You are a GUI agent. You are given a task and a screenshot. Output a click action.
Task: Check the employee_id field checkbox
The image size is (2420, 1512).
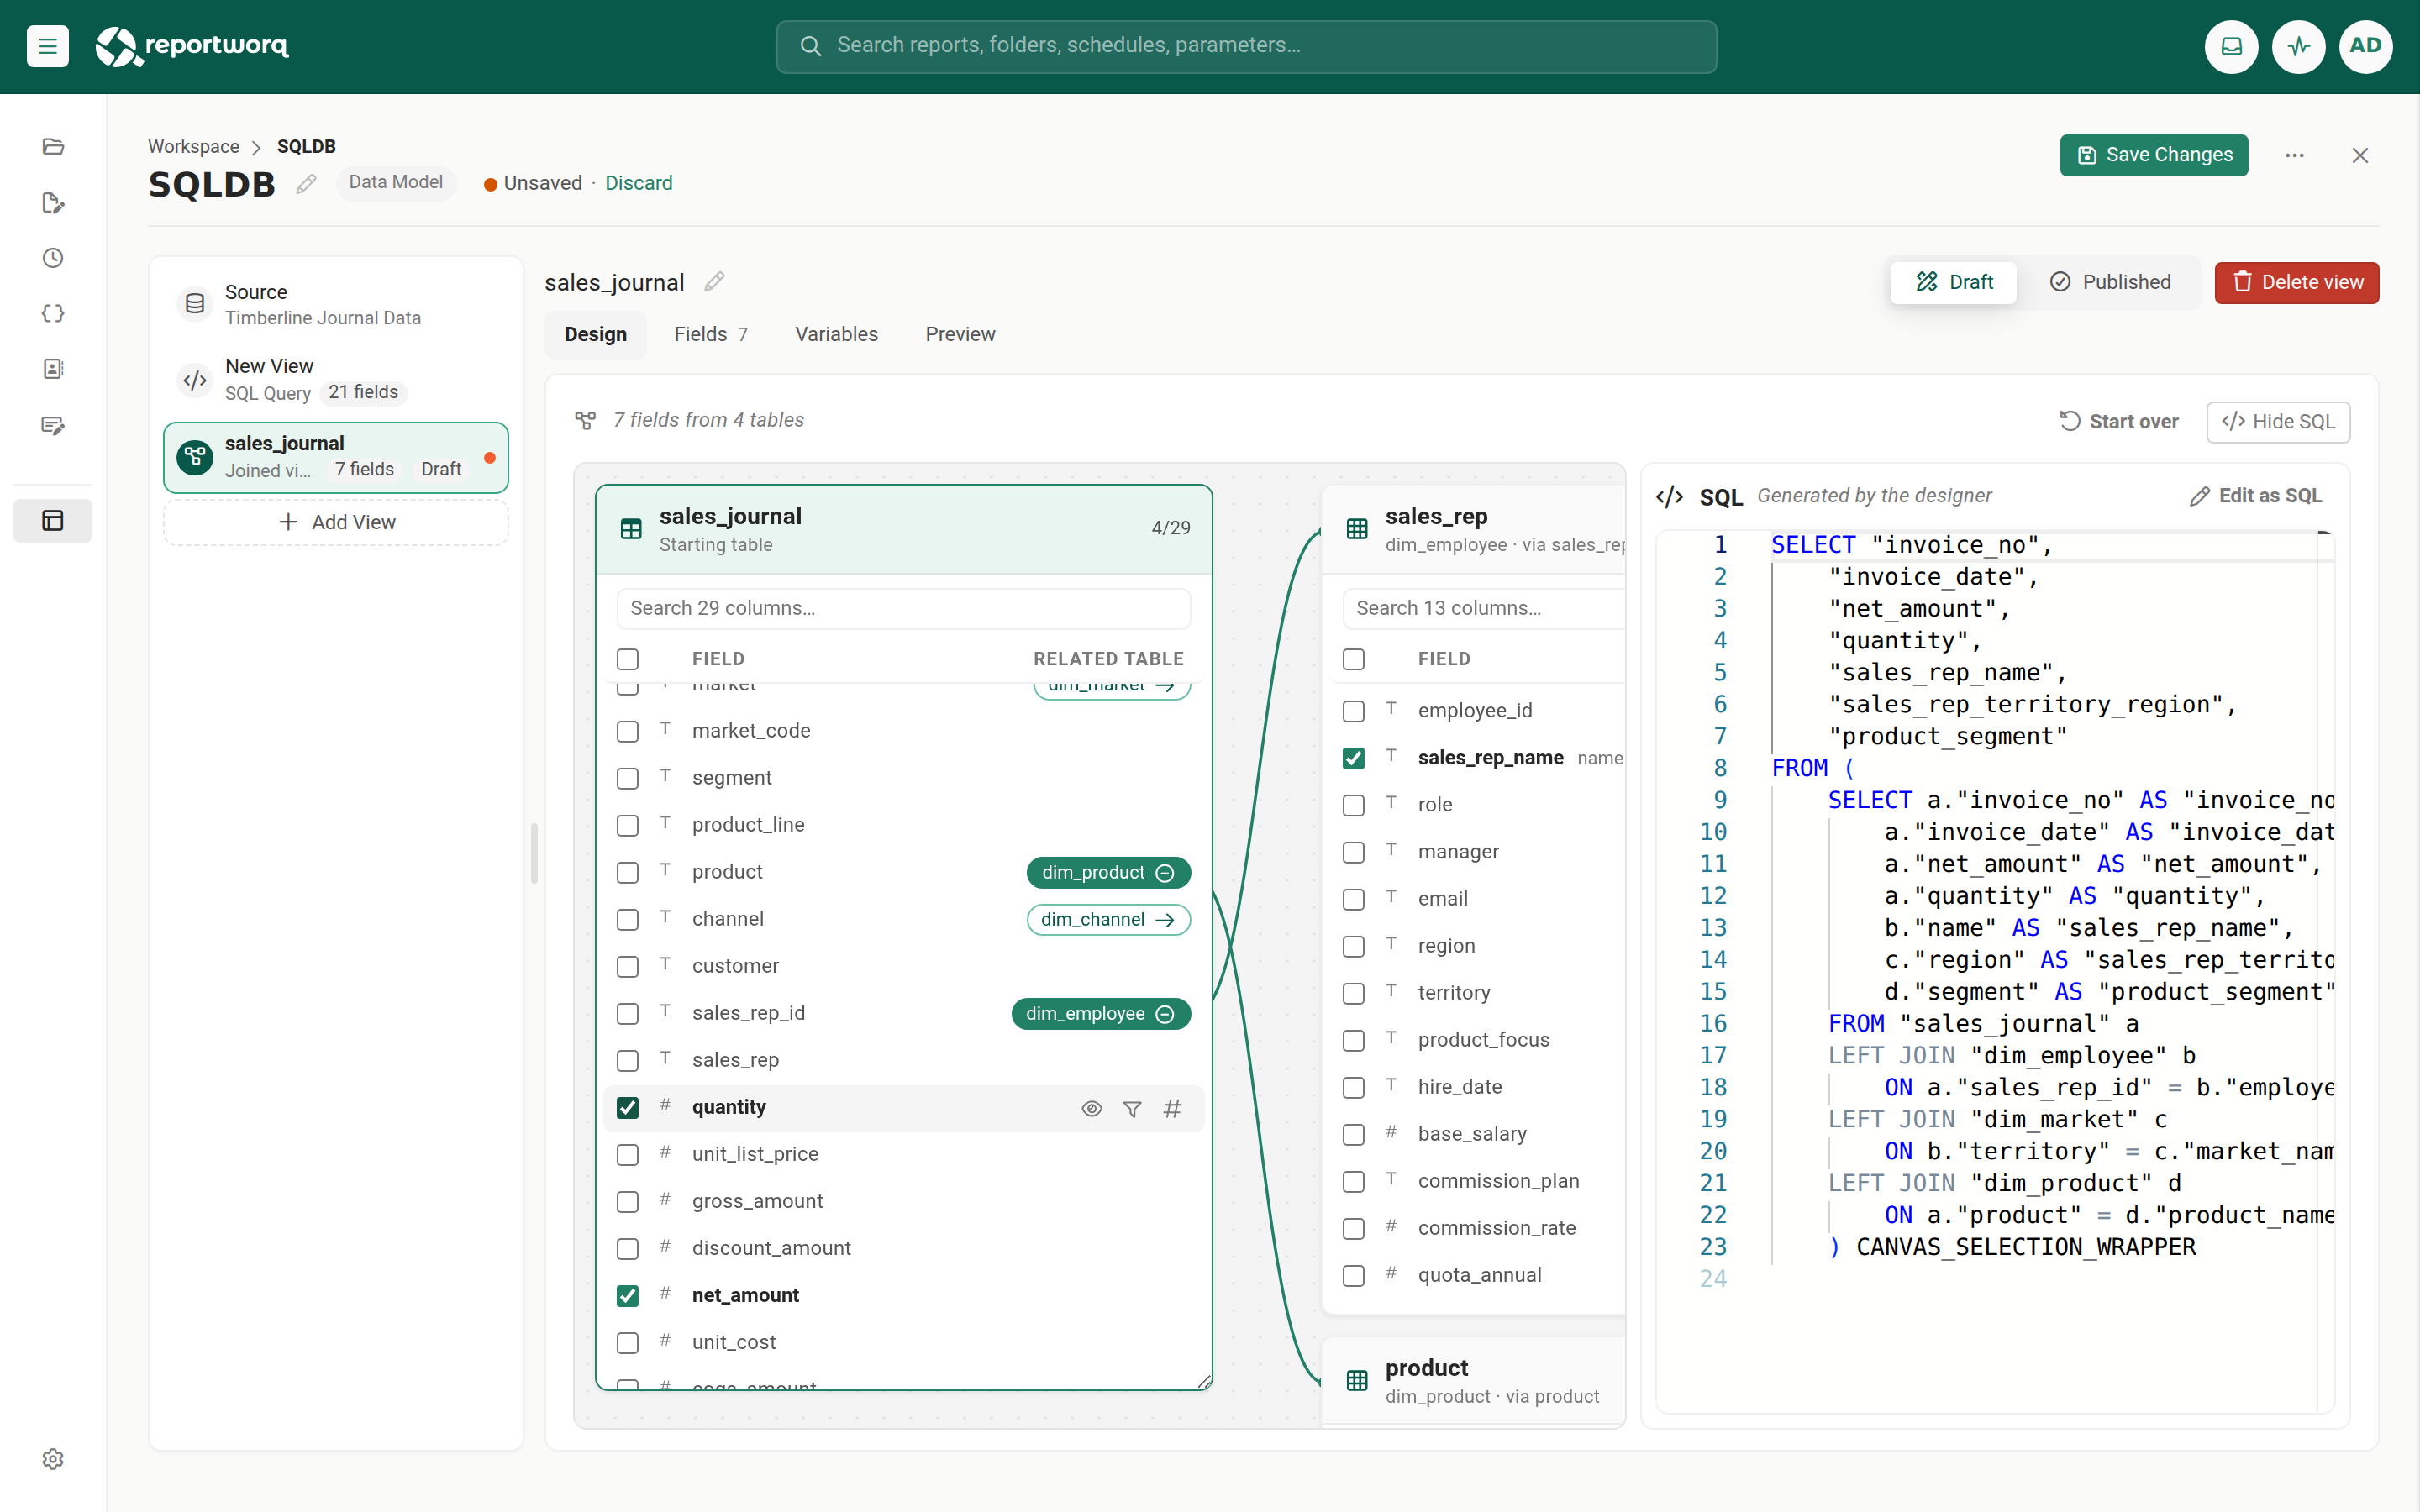[x=1353, y=712]
